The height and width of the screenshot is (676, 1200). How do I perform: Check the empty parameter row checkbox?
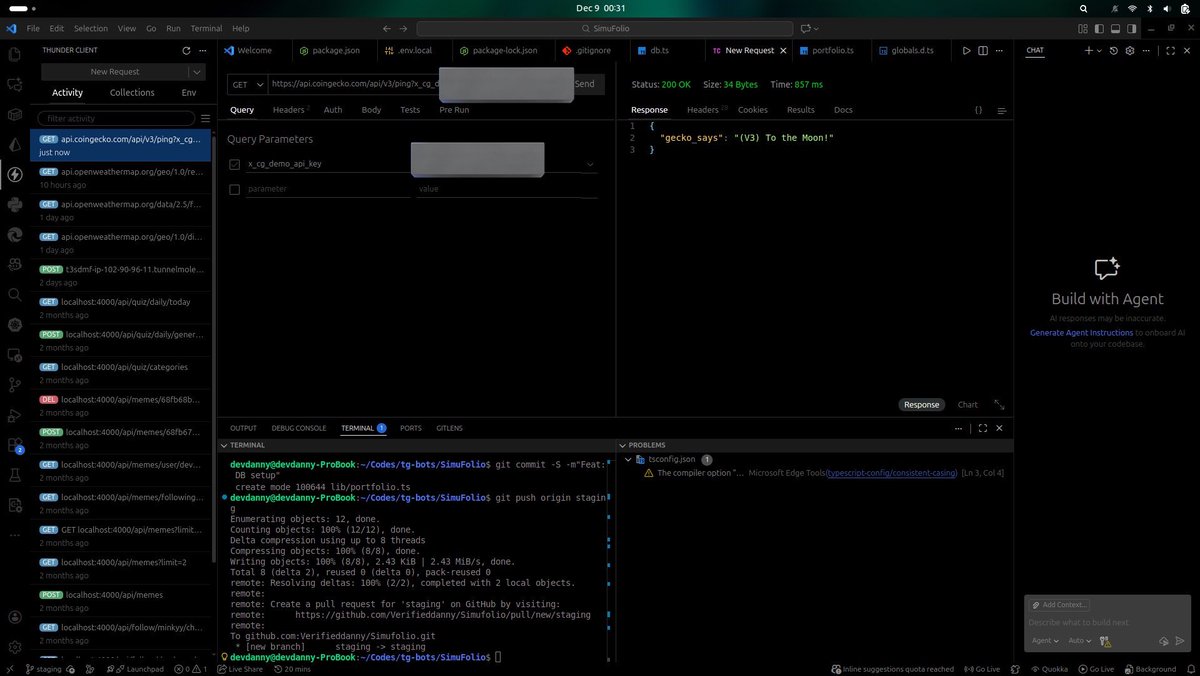point(234,189)
